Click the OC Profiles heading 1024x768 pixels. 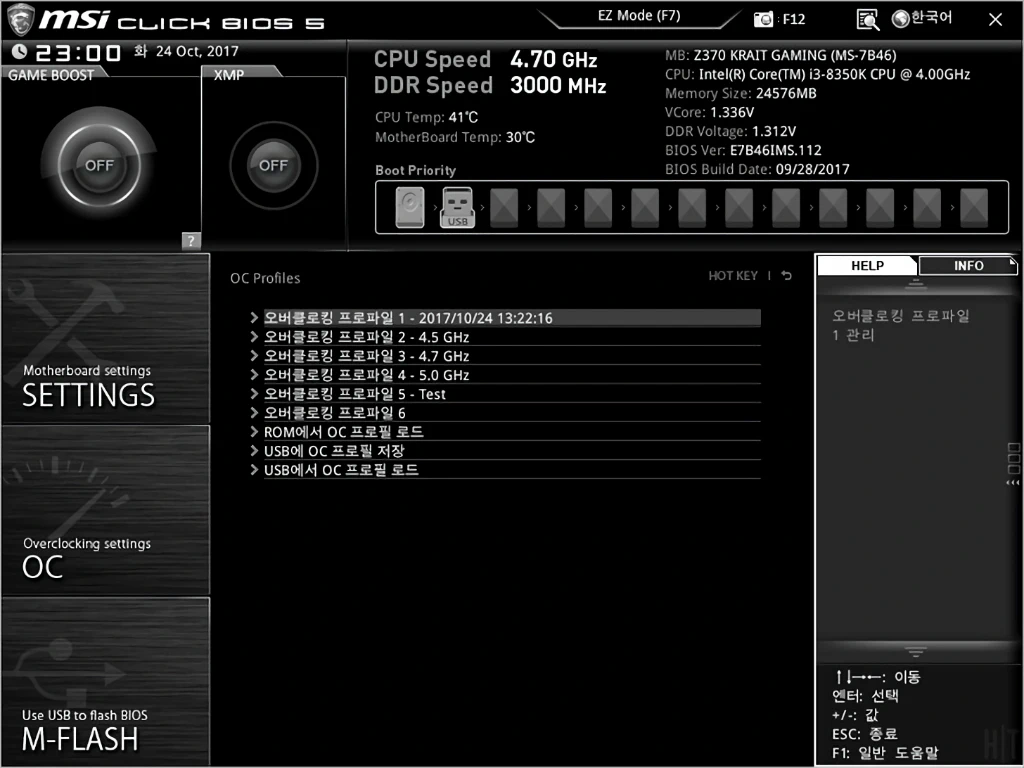coord(265,278)
